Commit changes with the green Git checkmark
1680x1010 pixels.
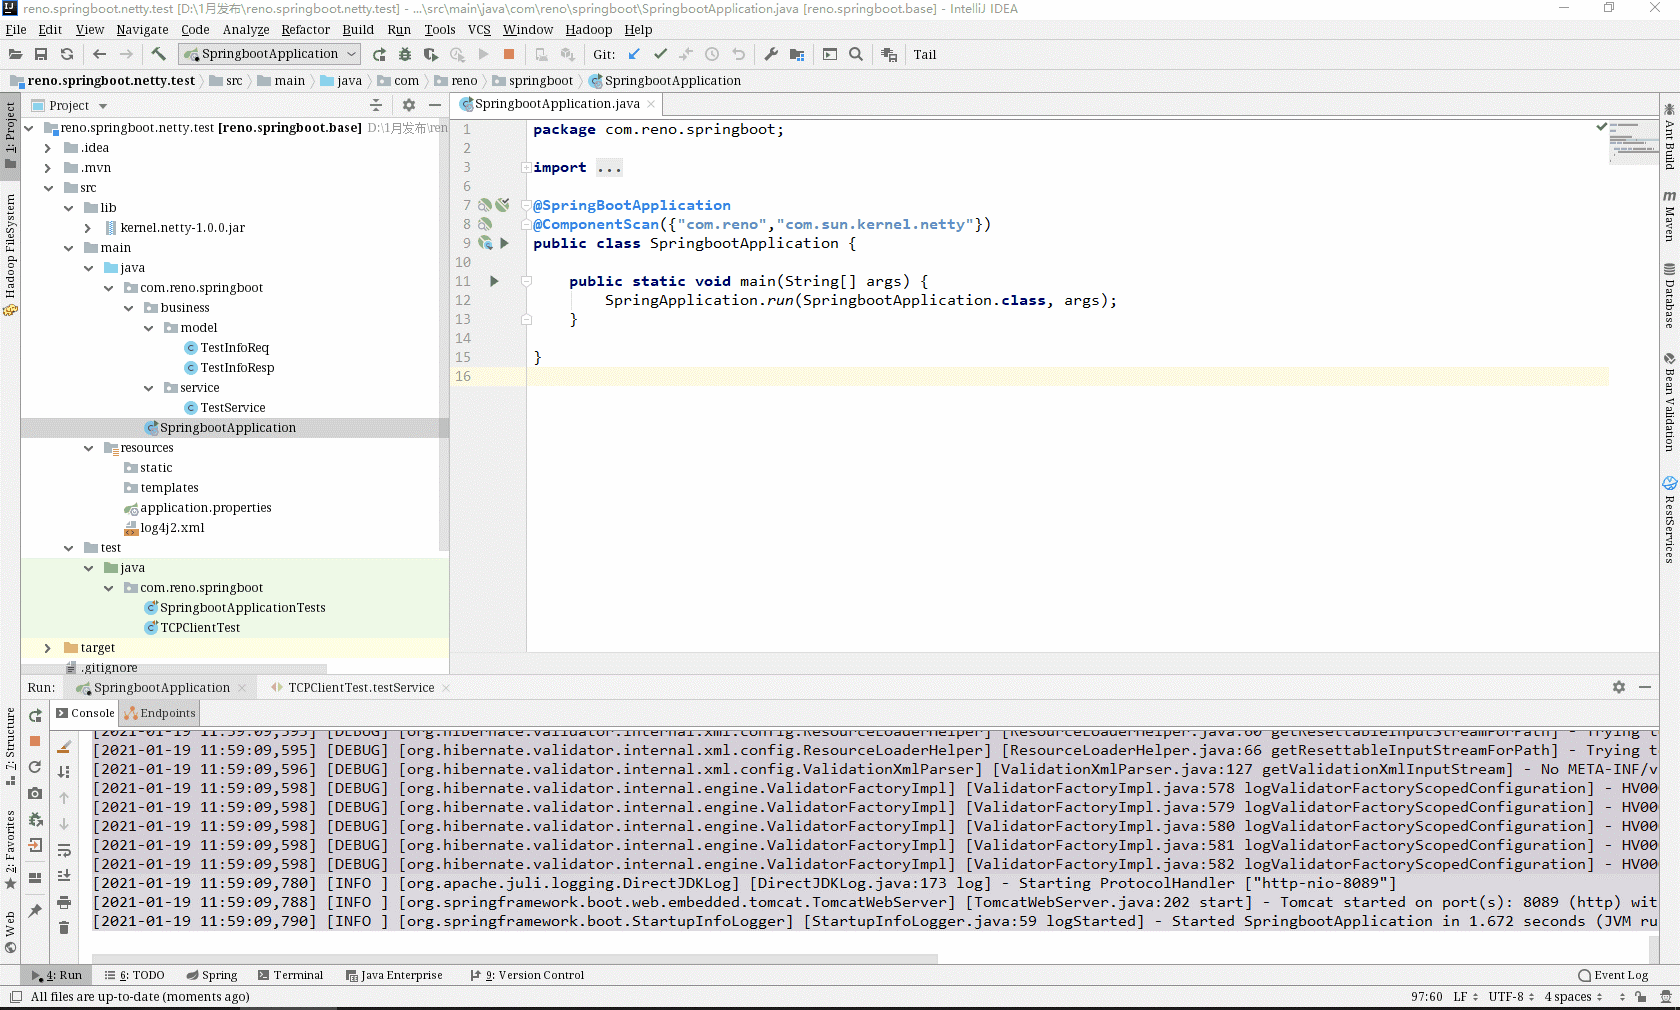coord(660,55)
